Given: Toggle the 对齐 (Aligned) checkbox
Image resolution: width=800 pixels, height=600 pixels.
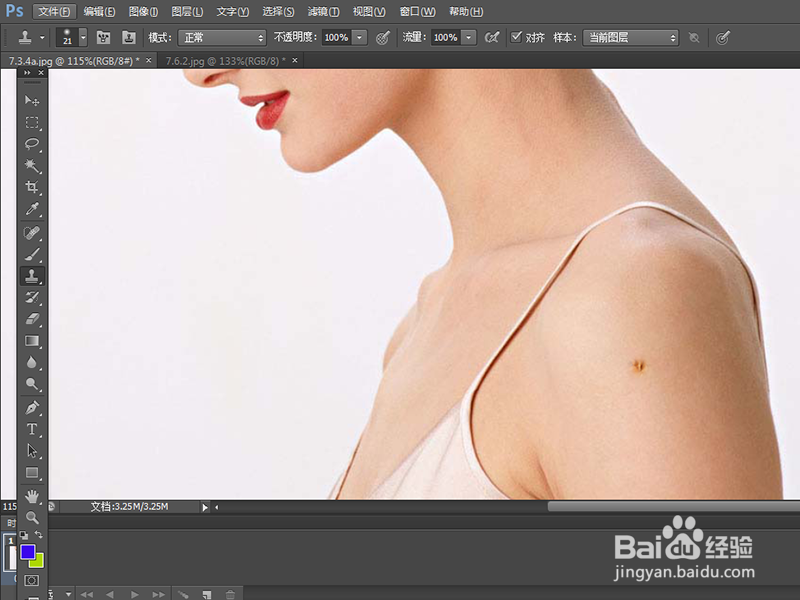Looking at the screenshot, I should click(516, 37).
